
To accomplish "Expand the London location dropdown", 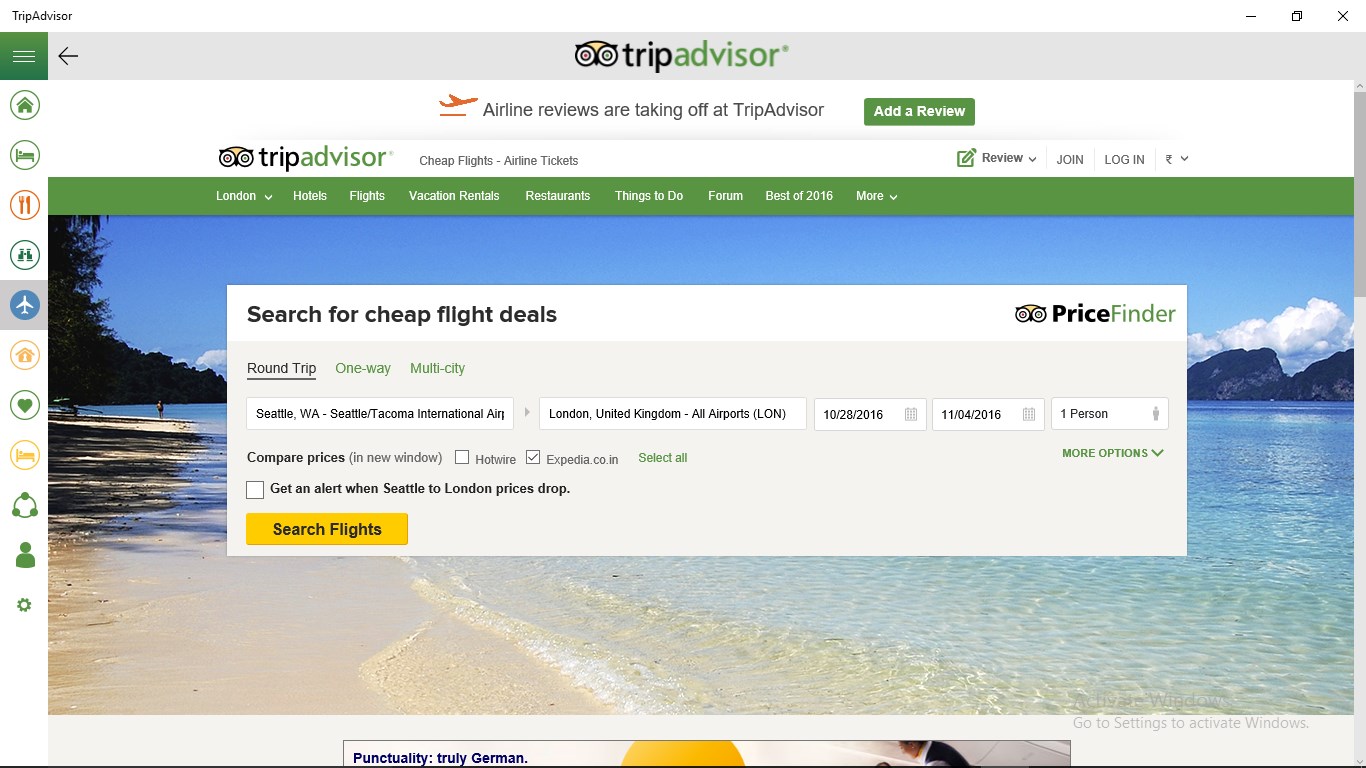I will (244, 196).
